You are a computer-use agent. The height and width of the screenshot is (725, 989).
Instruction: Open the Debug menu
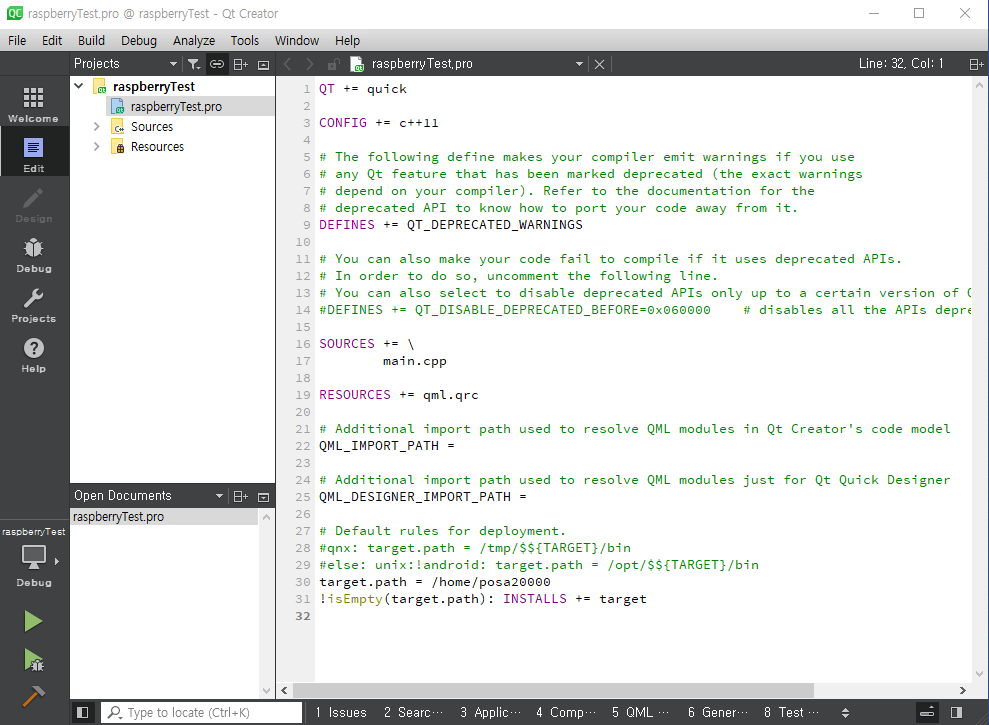(x=139, y=40)
